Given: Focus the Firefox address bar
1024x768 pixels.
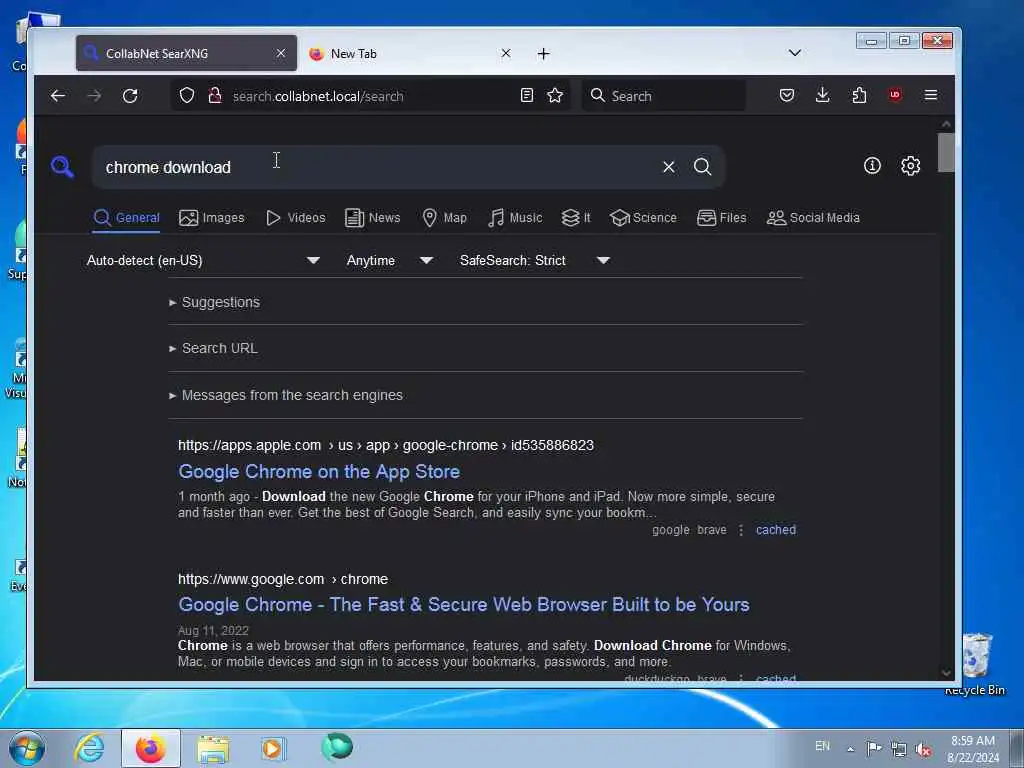Looking at the screenshot, I should [372, 96].
